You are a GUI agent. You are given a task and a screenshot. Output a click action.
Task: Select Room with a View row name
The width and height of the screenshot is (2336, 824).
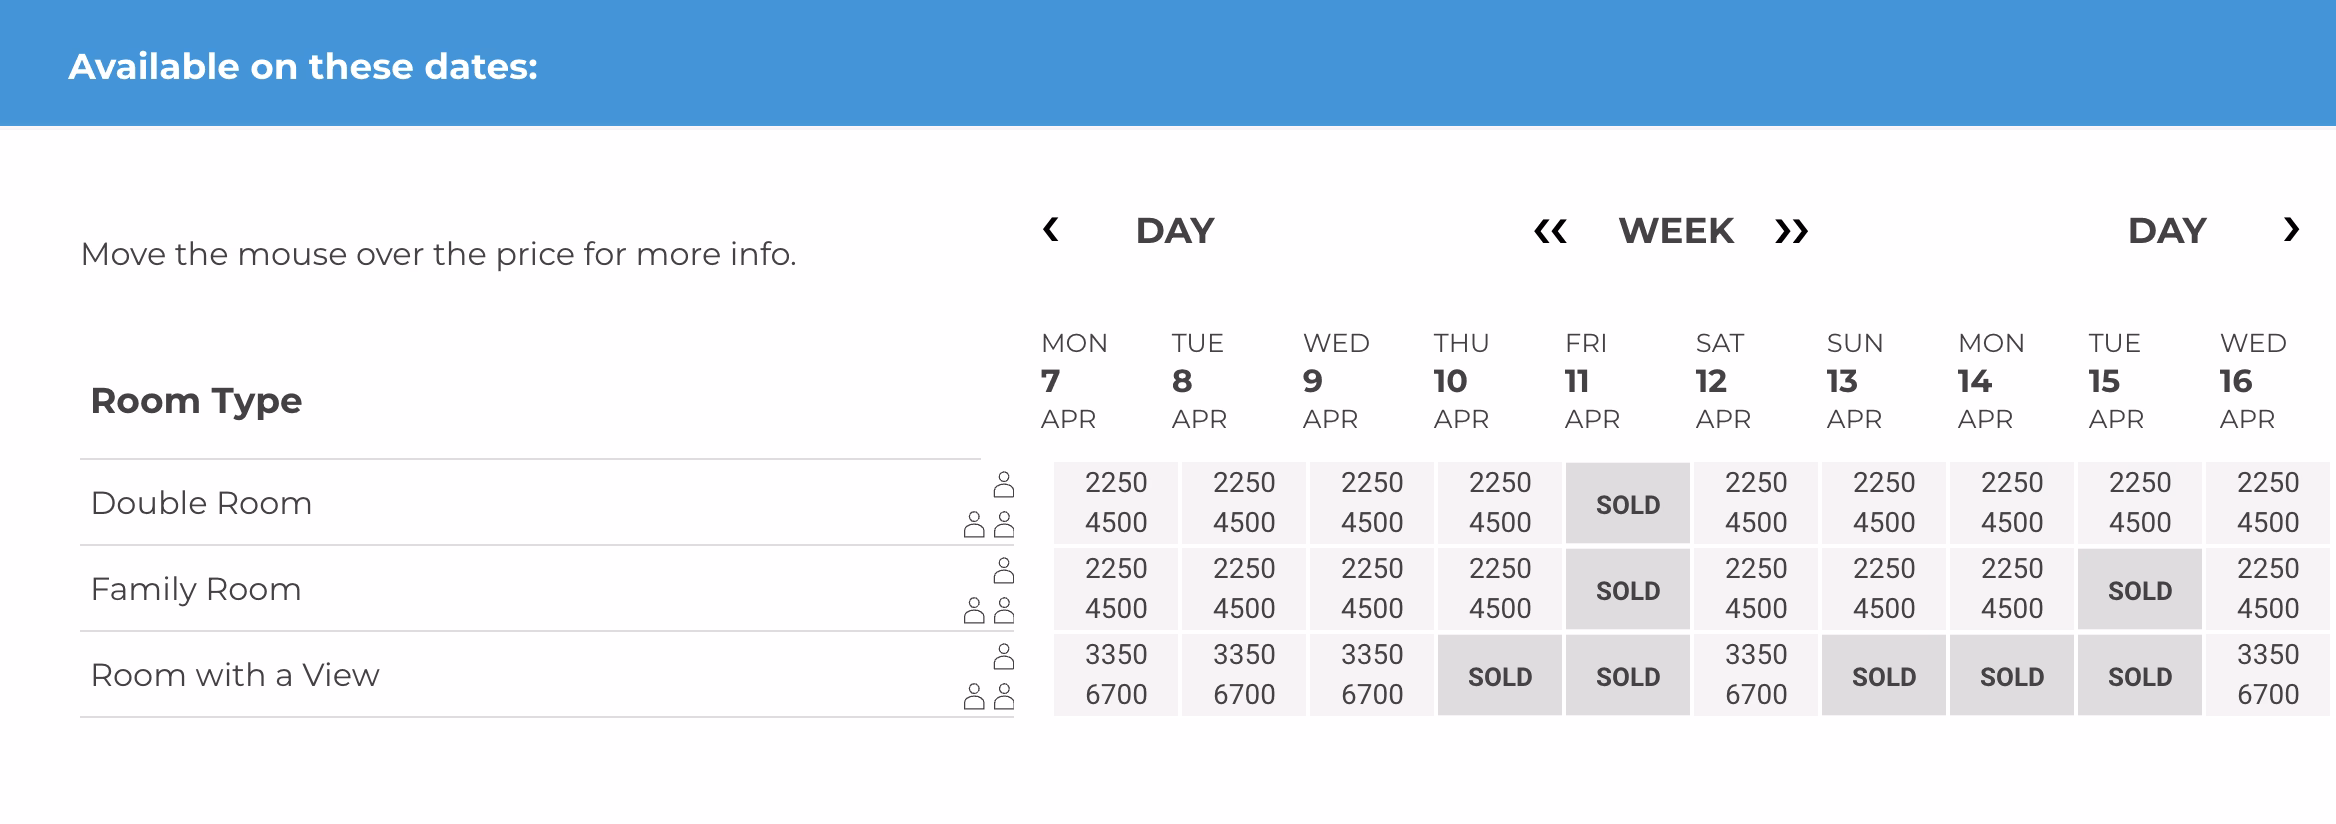[x=235, y=675]
